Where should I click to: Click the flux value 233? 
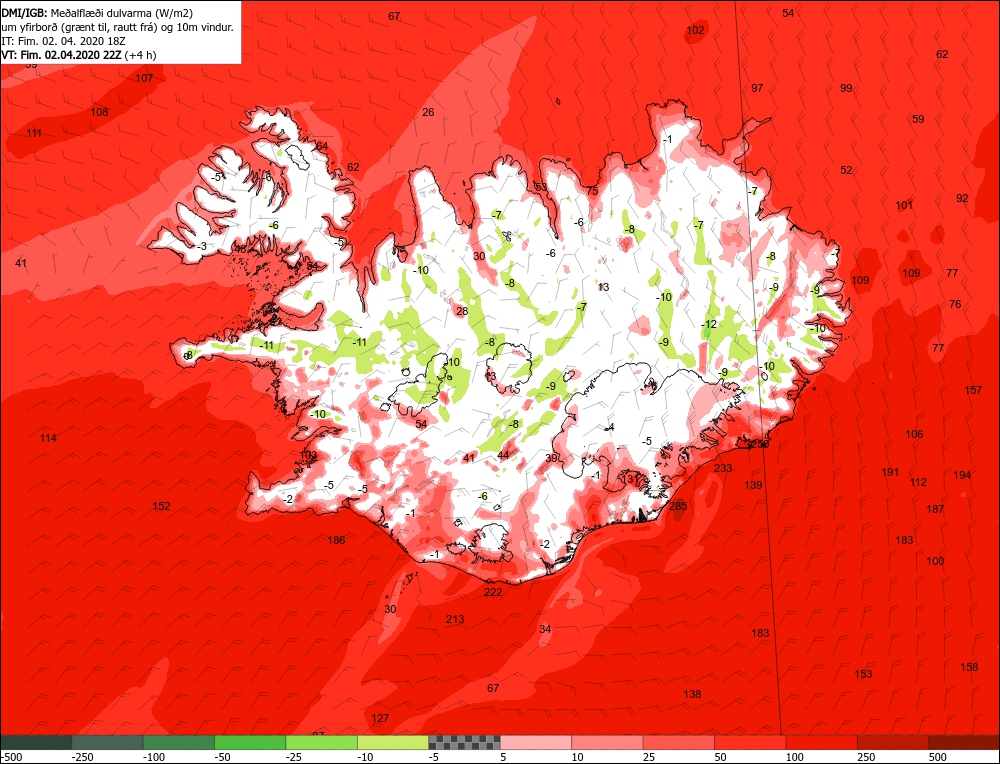coord(723,467)
